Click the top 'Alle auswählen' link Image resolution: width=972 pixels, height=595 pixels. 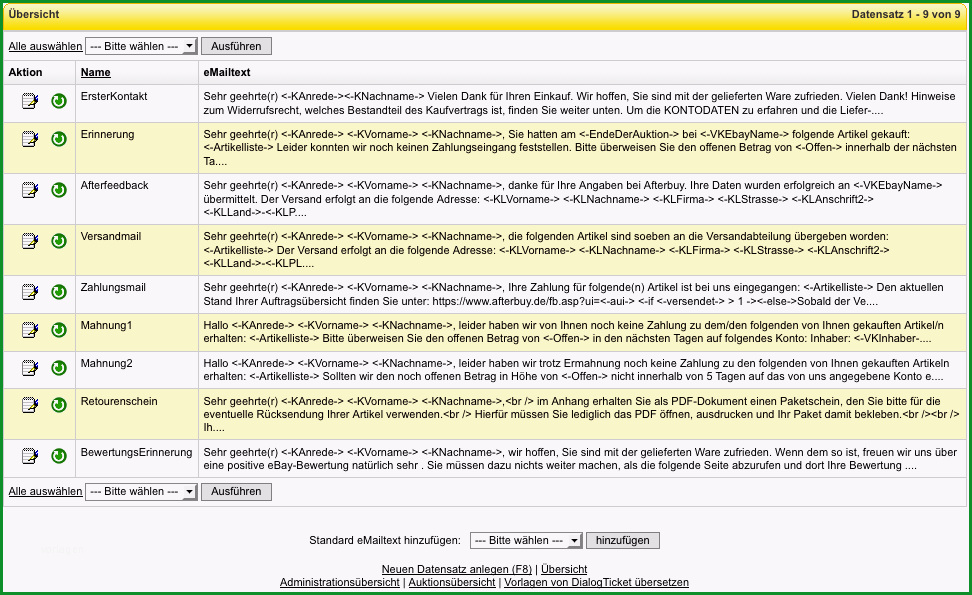click(45, 46)
